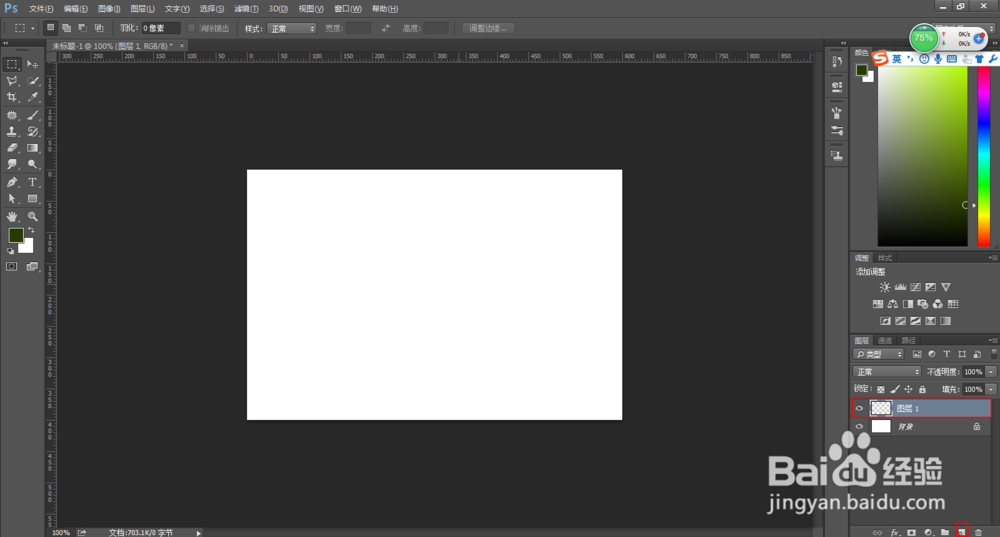Click the background color swatch in toolbox
The height and width of the screenshot is (537, 1000).
[x=27, y=247]
